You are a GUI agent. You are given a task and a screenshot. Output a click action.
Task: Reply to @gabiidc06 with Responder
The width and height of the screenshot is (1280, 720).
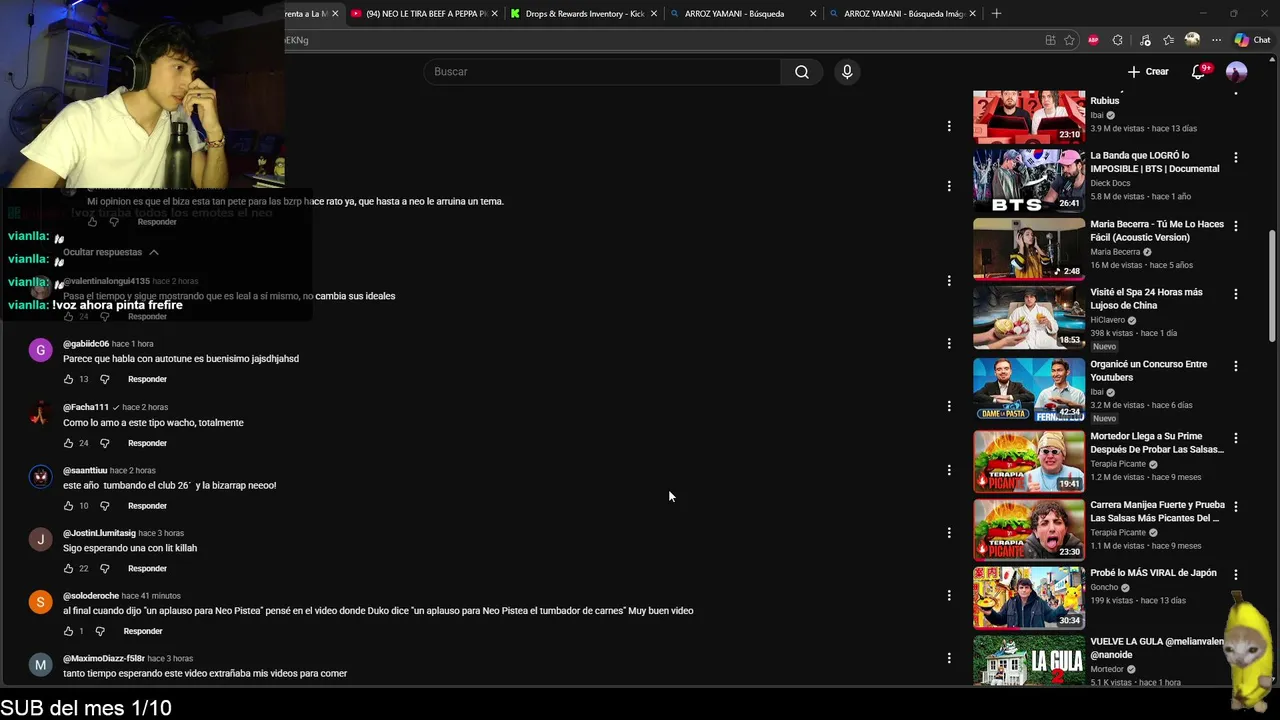[x=147, y=379]
